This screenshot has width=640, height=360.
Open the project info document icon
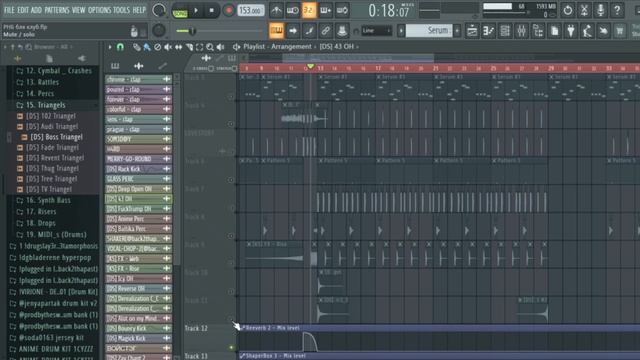click(x=554, y=31)
